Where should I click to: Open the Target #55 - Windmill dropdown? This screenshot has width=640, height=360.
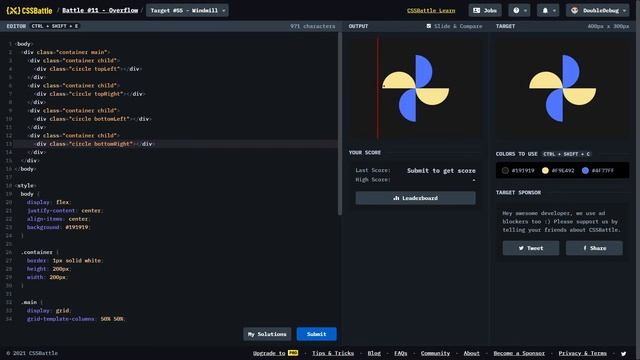point(187,10)
